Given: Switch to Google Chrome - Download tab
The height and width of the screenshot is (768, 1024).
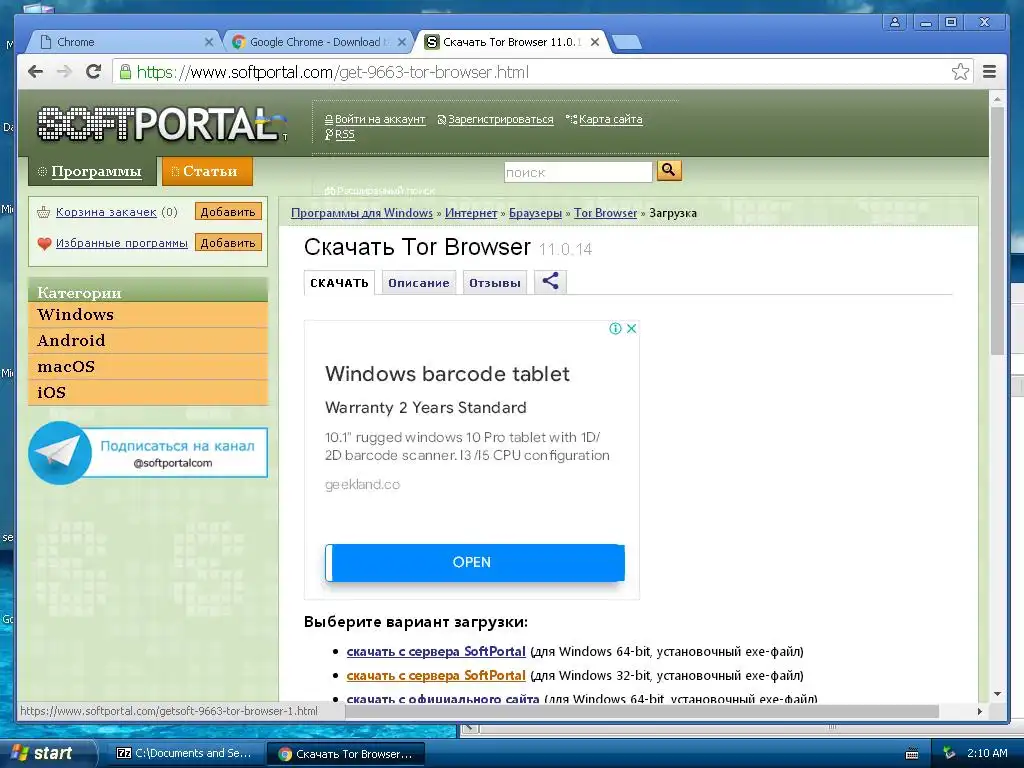Looking at the screenshot, I should tap(318, 42).
